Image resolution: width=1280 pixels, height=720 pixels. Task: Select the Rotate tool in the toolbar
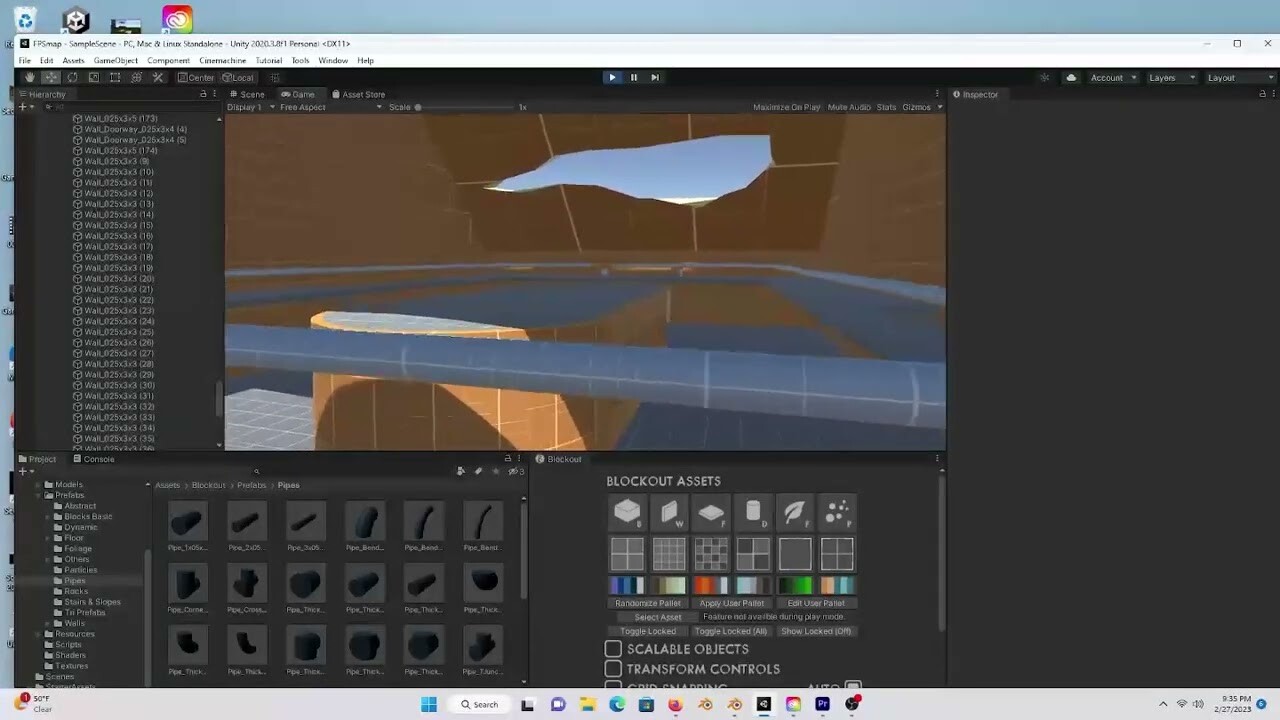pos(74,77)
